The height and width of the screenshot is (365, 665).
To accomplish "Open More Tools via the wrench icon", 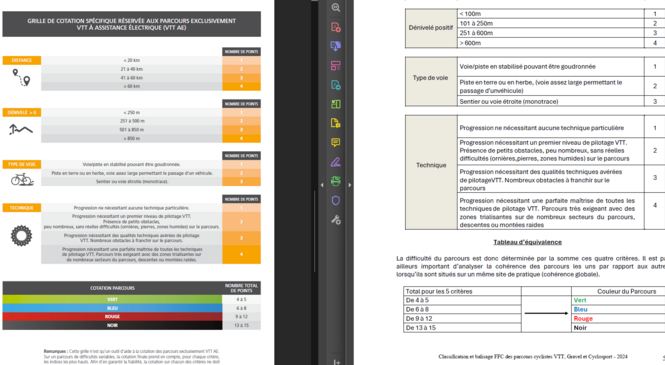I will point(335,220).
